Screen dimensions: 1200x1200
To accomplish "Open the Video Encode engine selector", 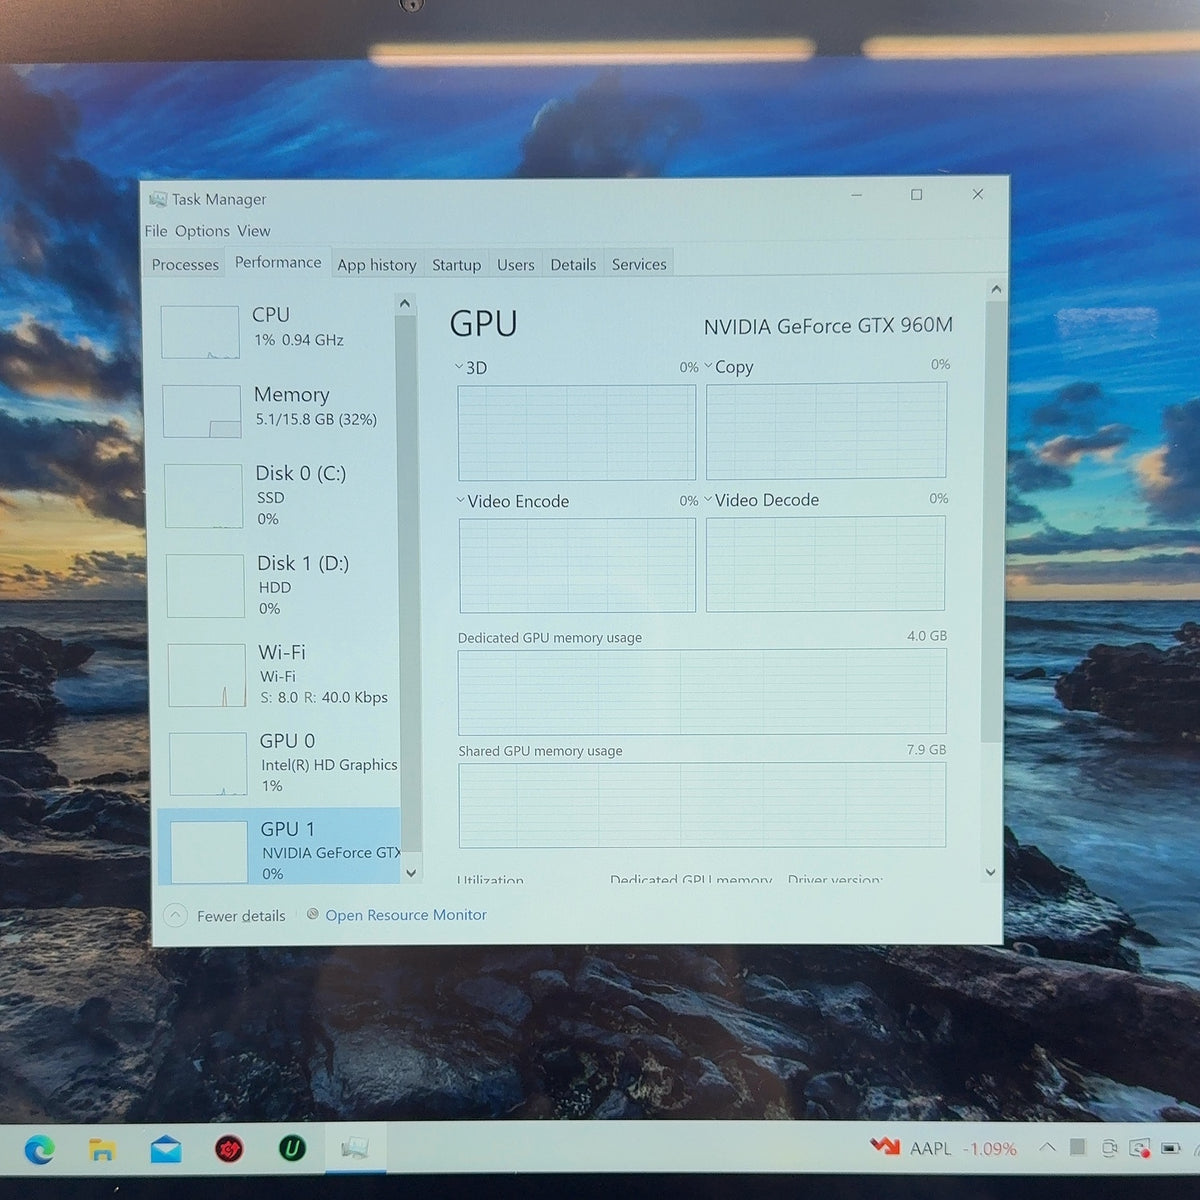I will pos(461,500).
